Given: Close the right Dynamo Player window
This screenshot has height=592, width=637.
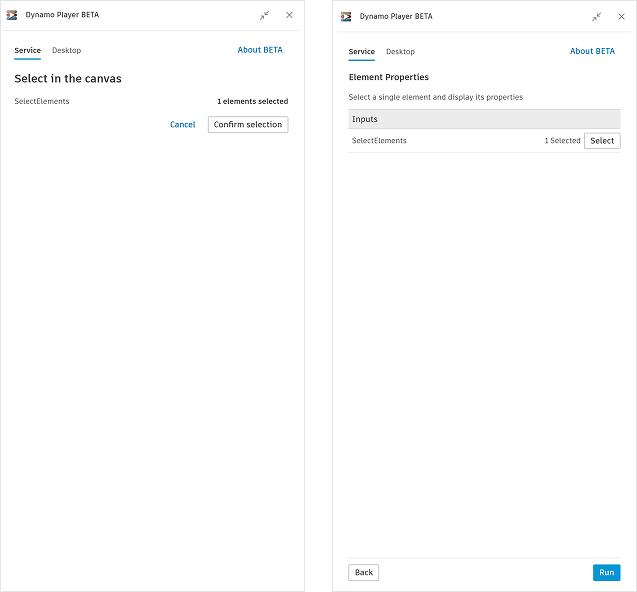Looking at the screenshot, I should pos(621,16).
